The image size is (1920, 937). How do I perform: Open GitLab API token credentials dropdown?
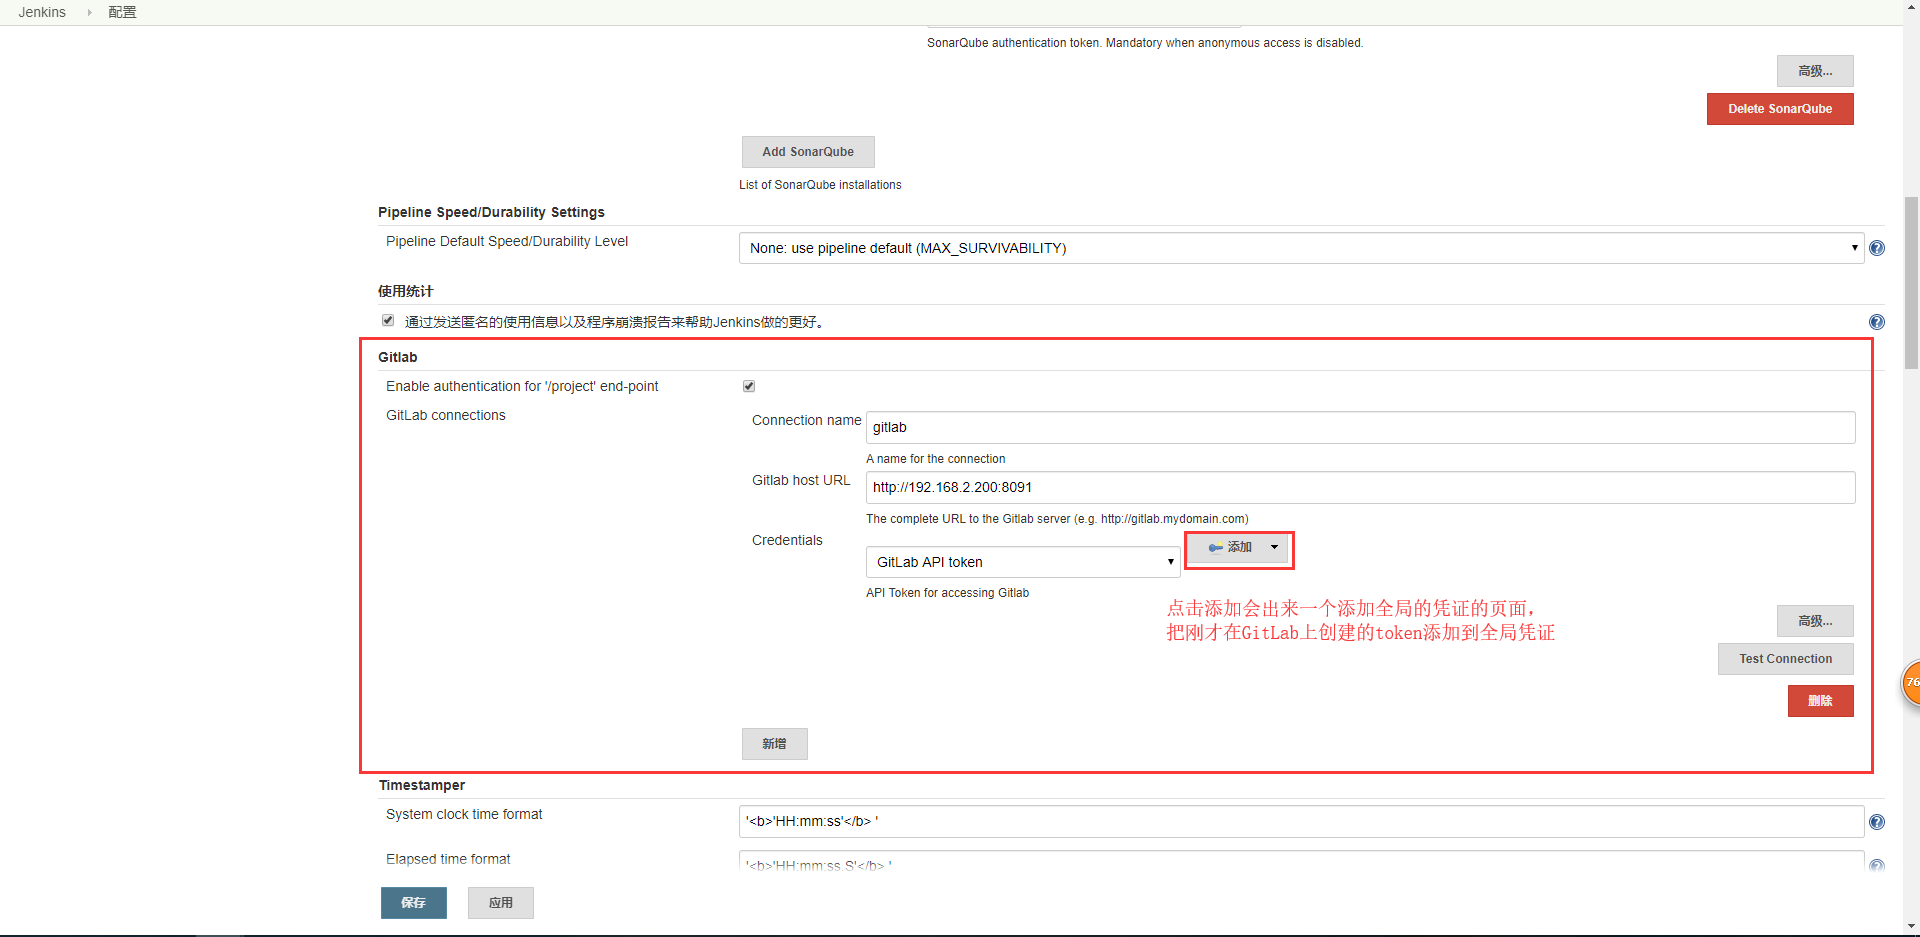pos(1022,562)
